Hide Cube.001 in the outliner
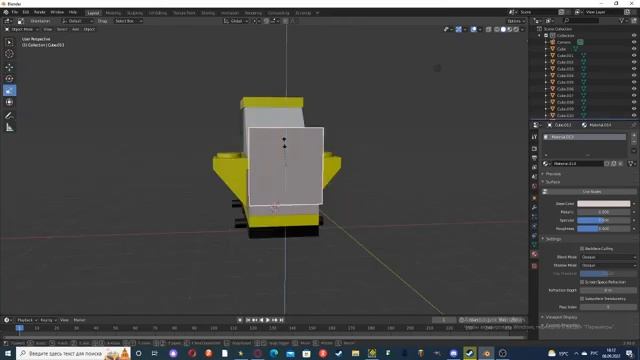 pos(634,56)
